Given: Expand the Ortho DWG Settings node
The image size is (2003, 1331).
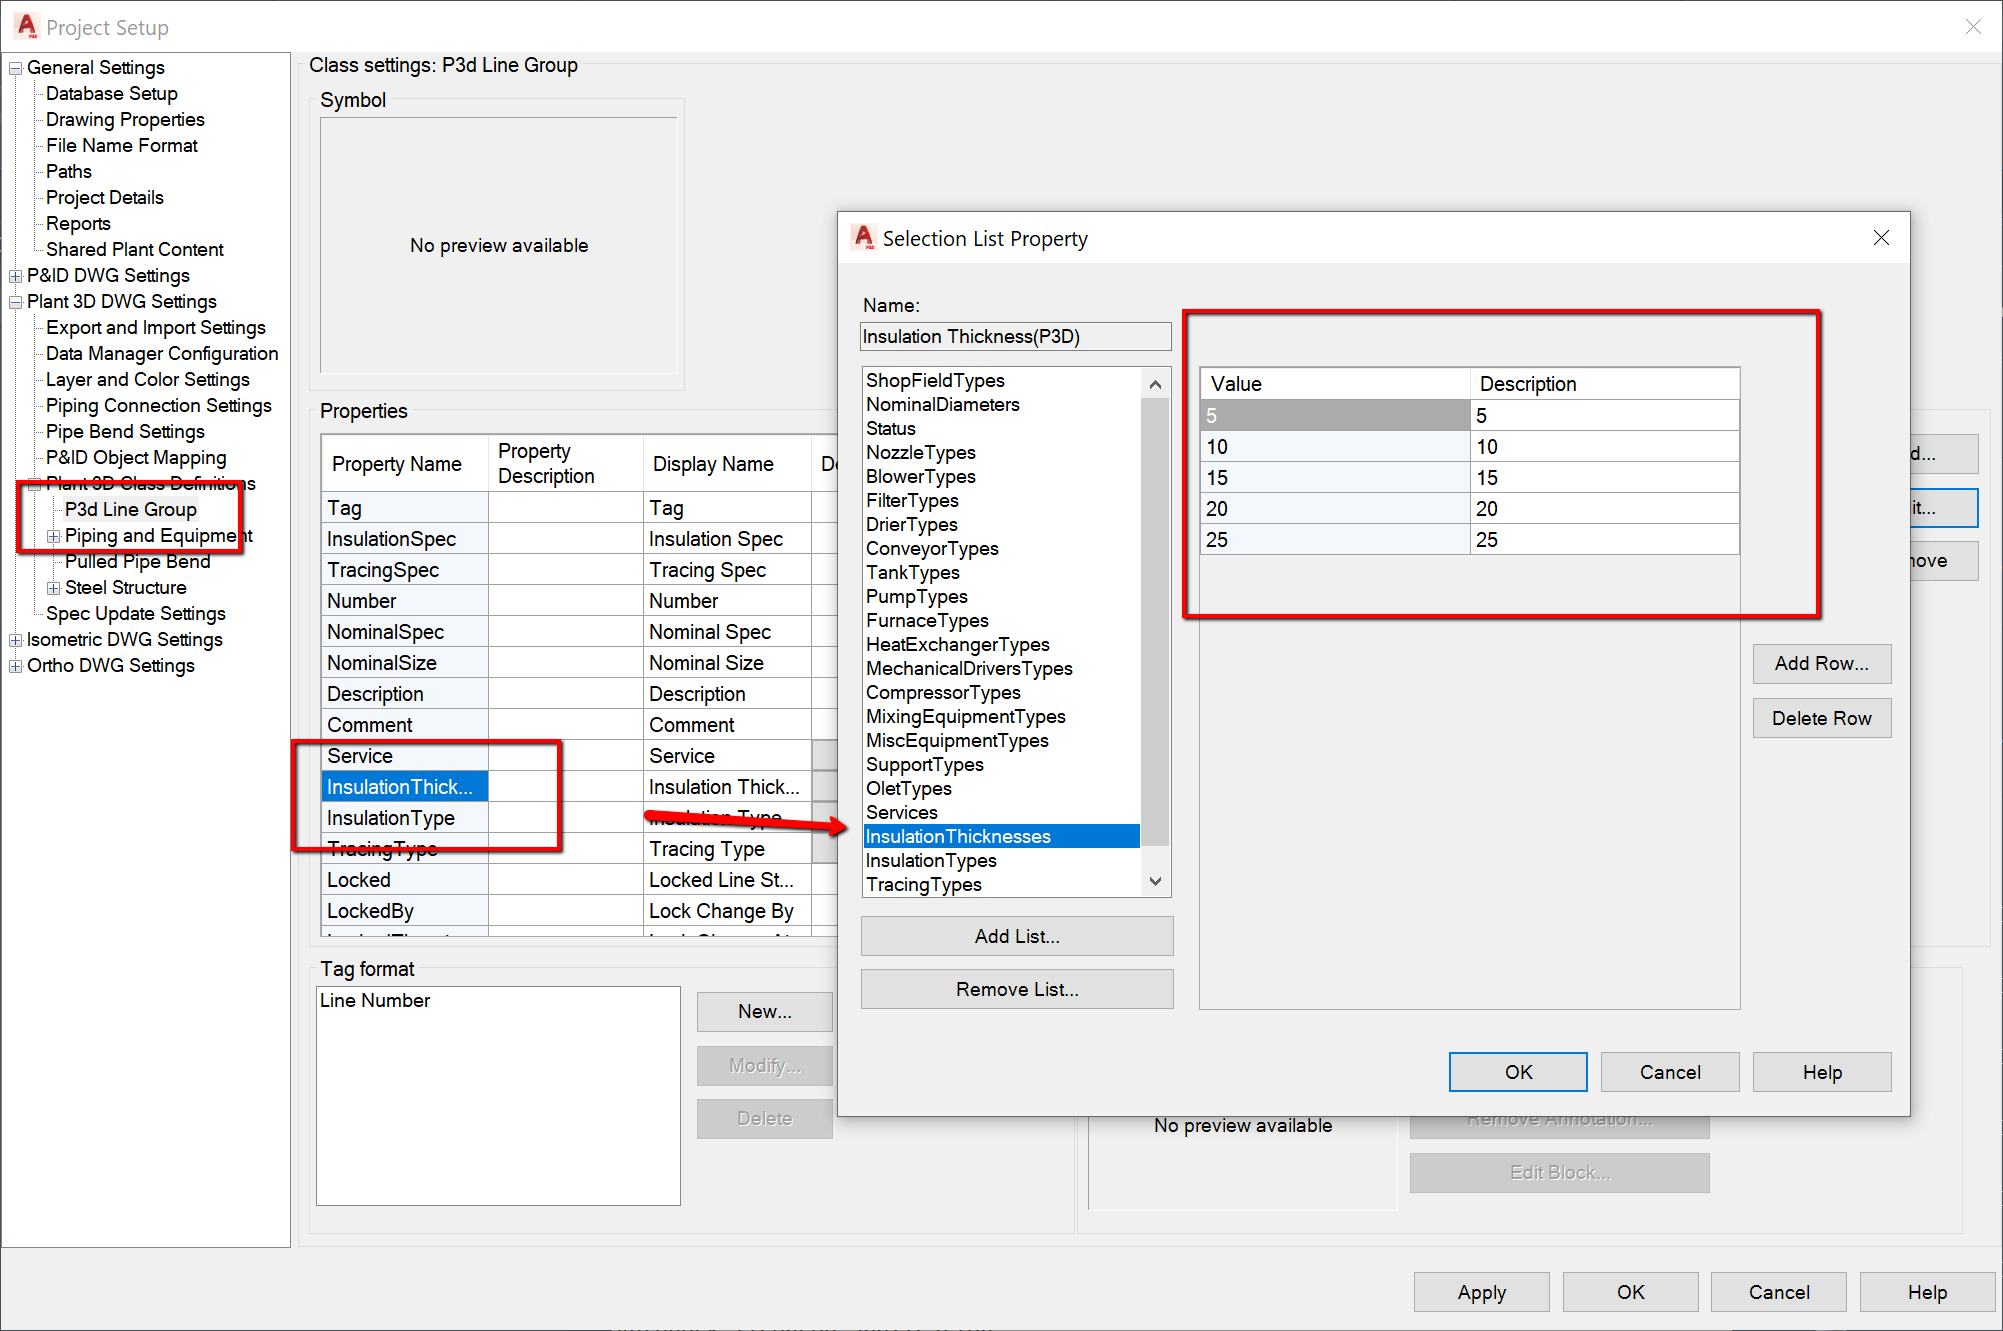Looking at the screenshot, I should (15, 666).
